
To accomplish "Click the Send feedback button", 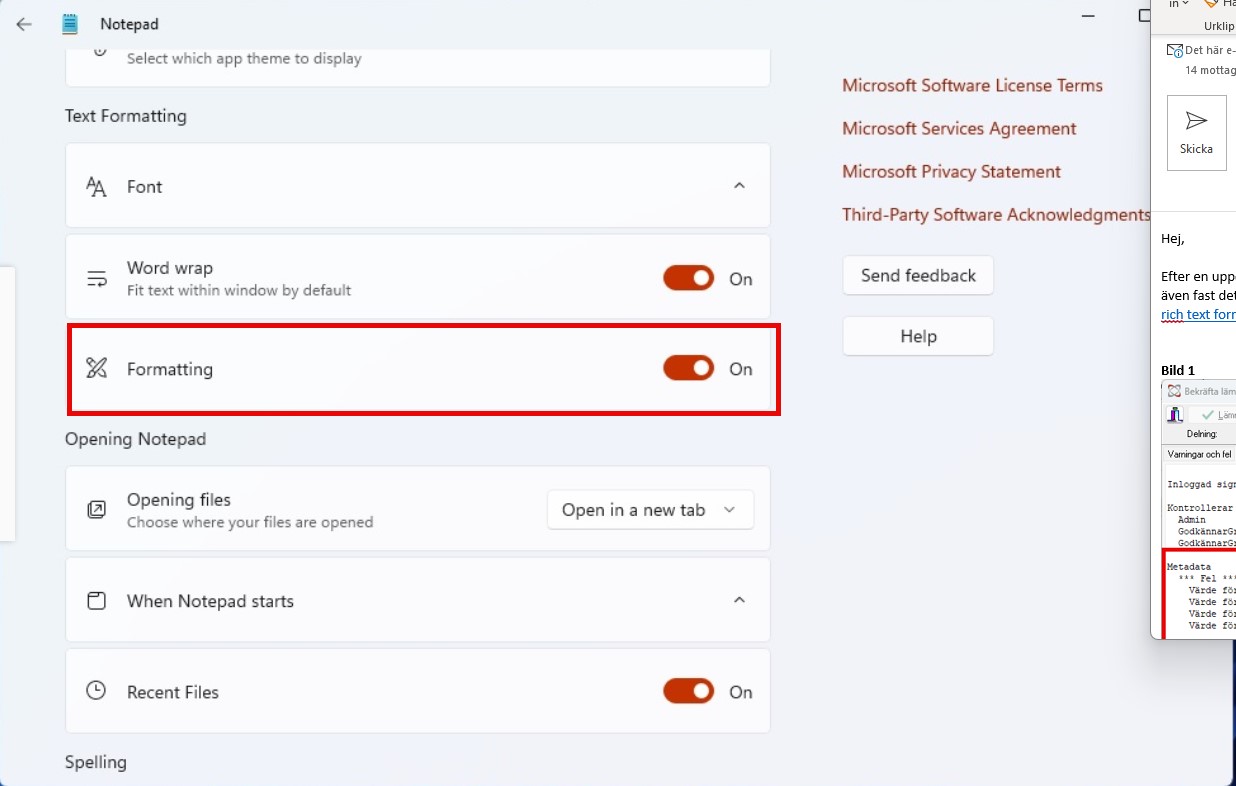I will point(918,275).
